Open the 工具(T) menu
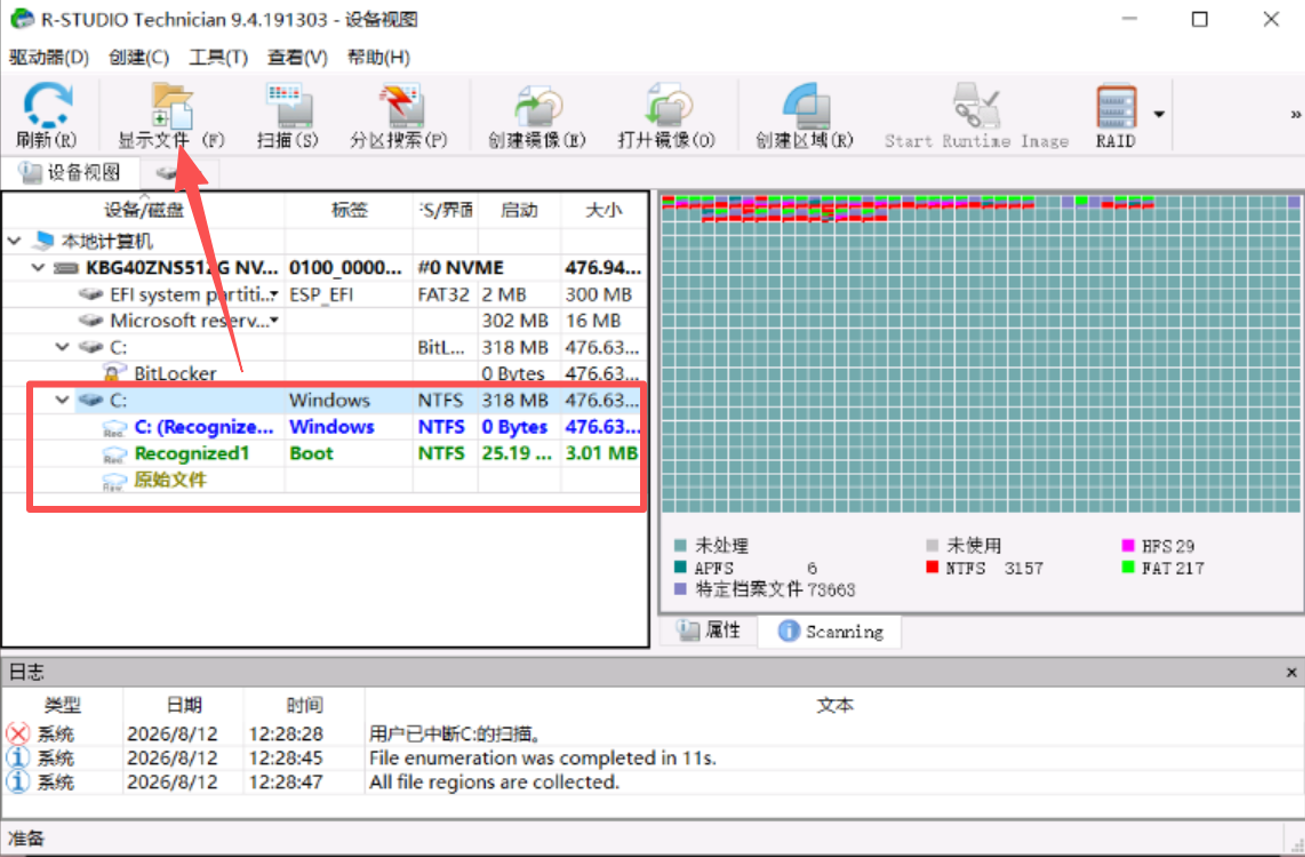The image size is (1305, 857). 218,58
